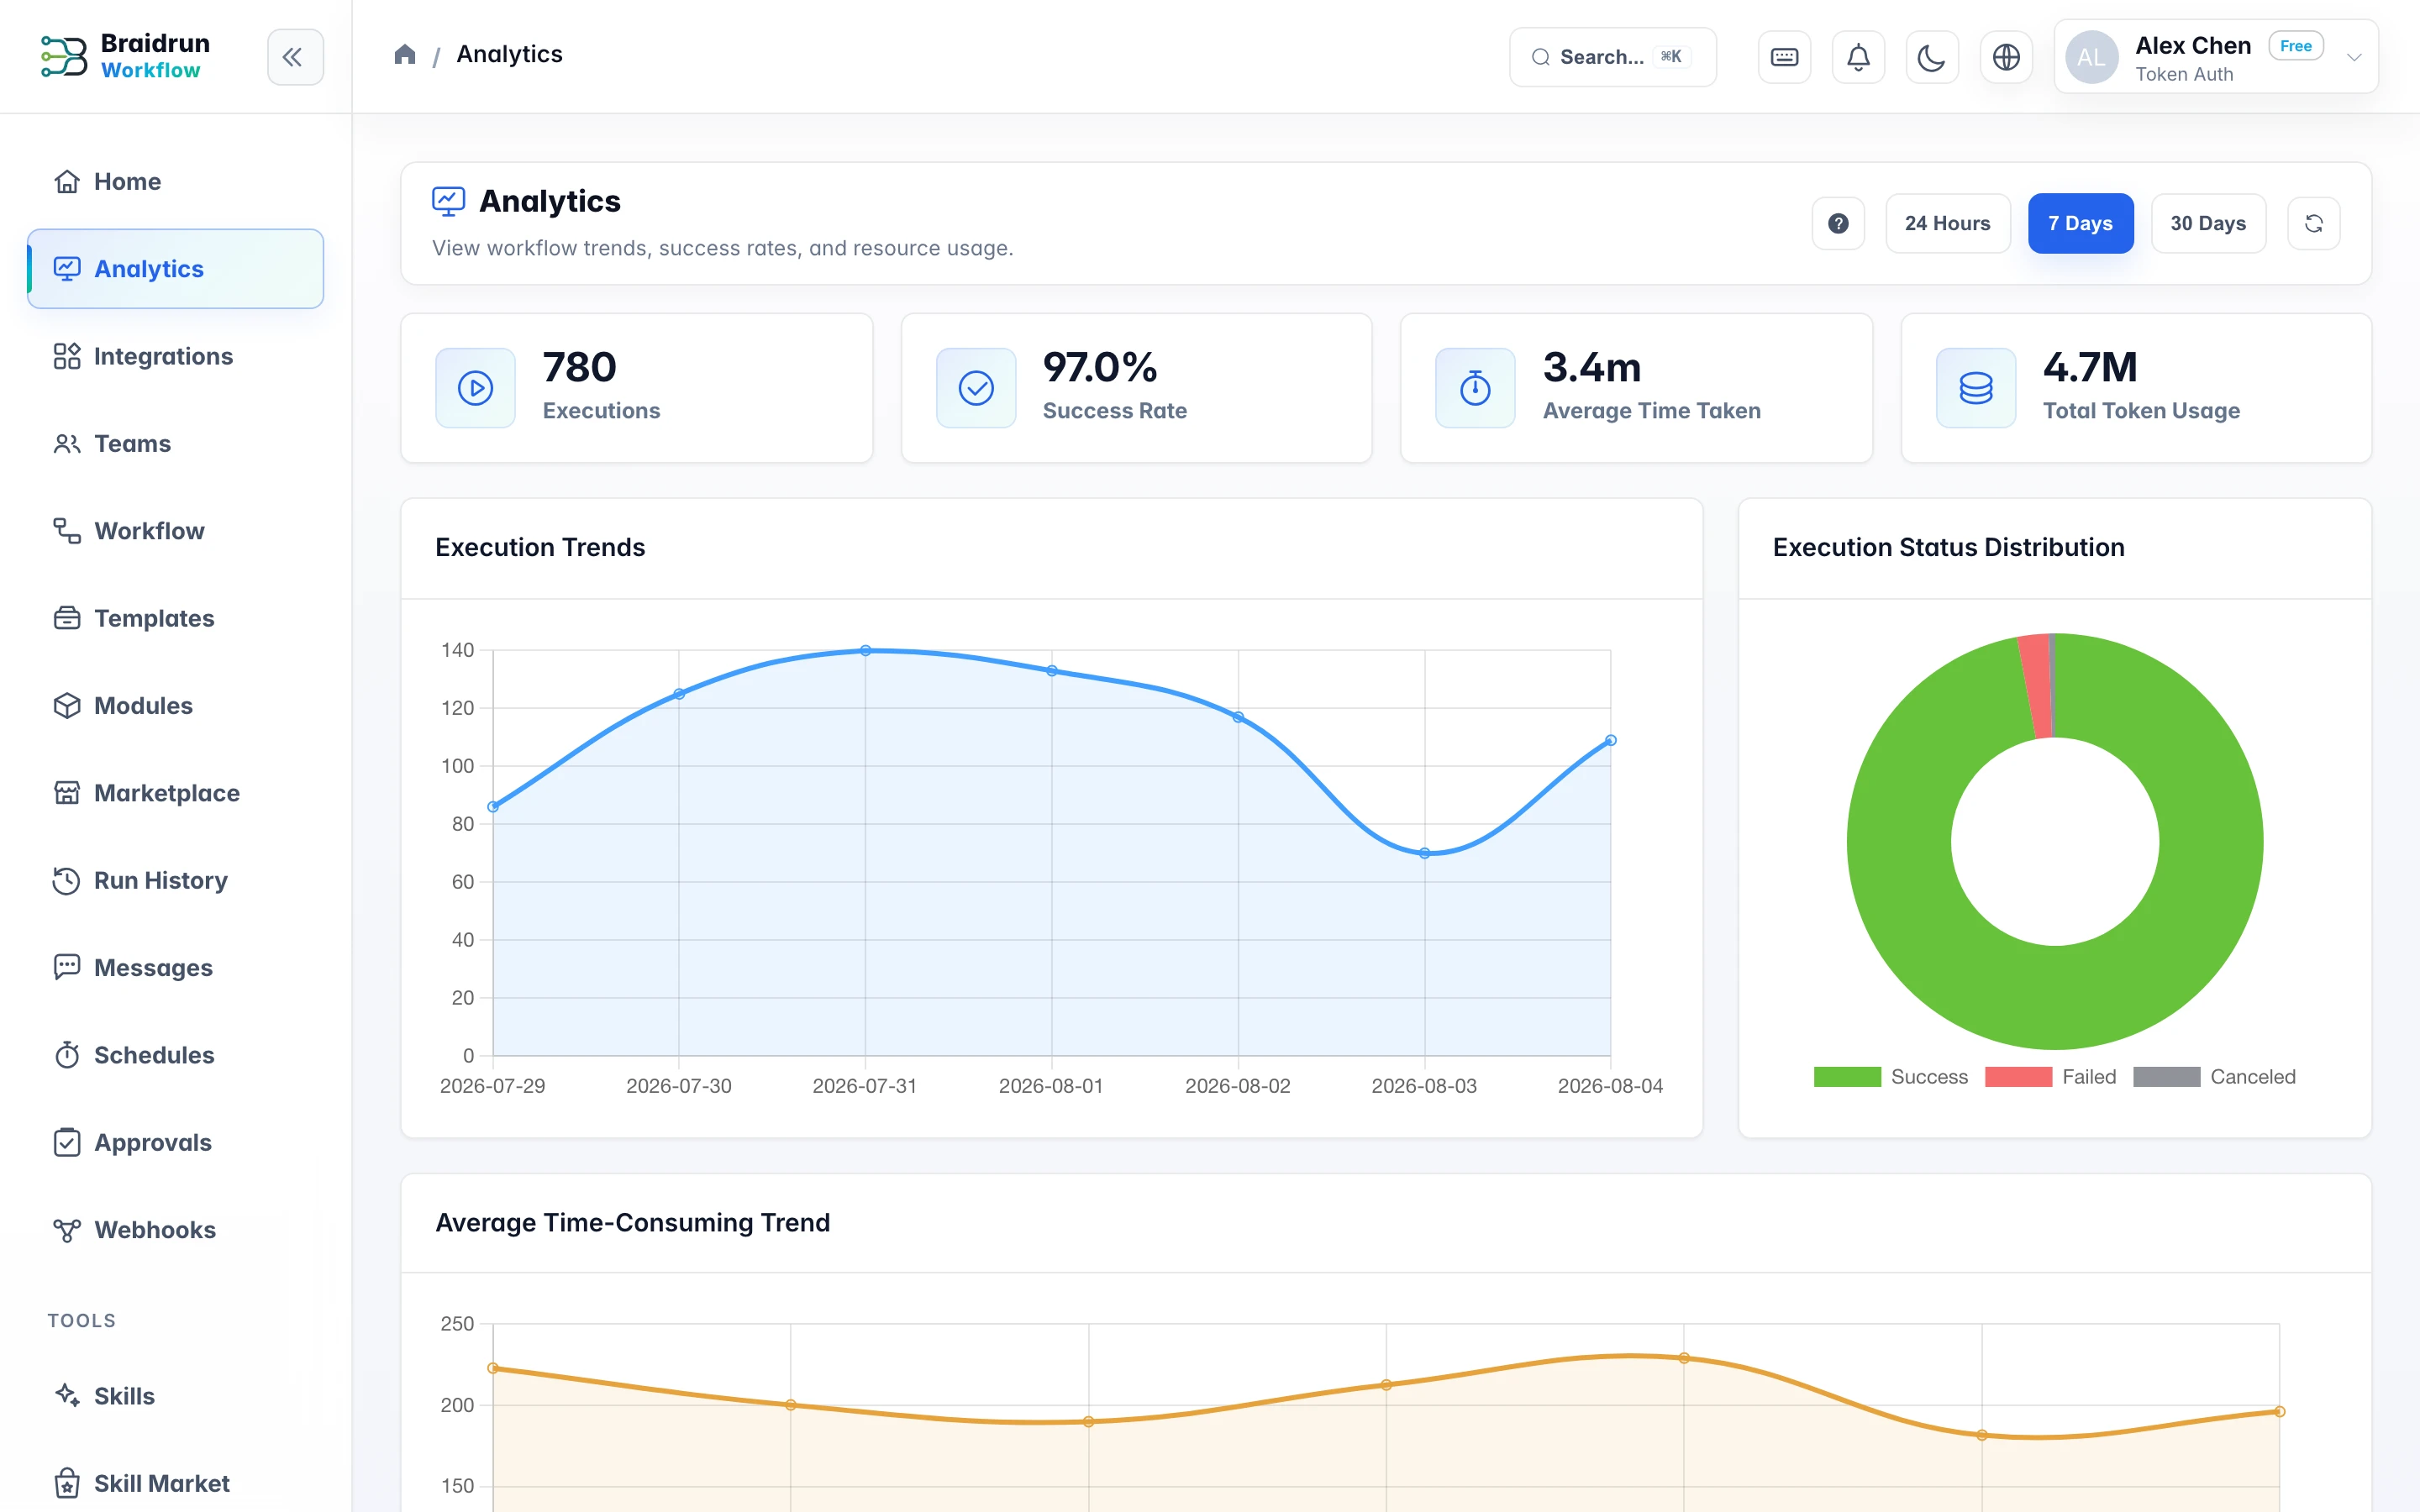This screenshot has width=2420, height=1512.
Task: Click the Modules cube icon
Action: click(x=67, y=706)
